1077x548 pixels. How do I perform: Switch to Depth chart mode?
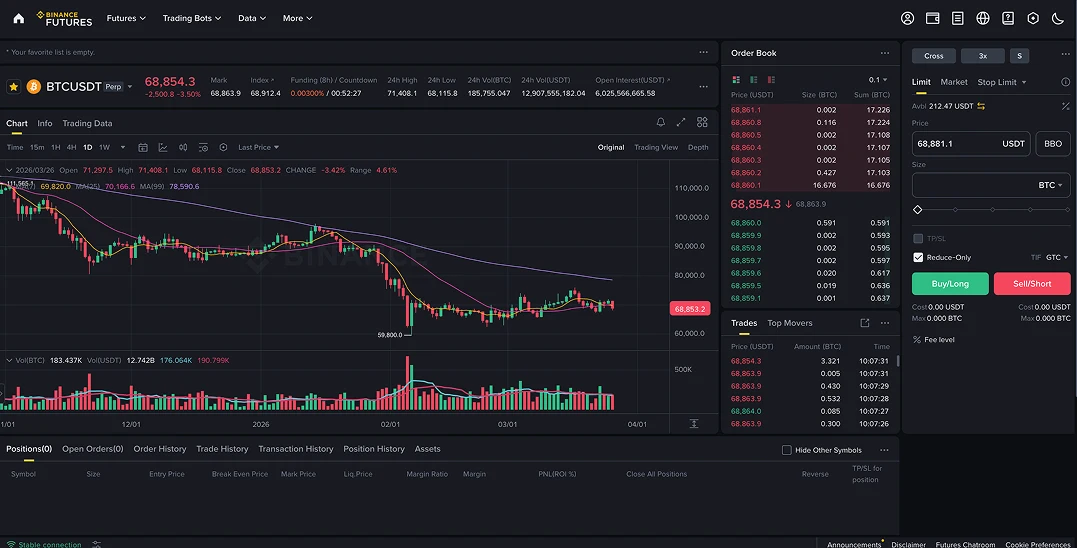click(x=698, y=148)
